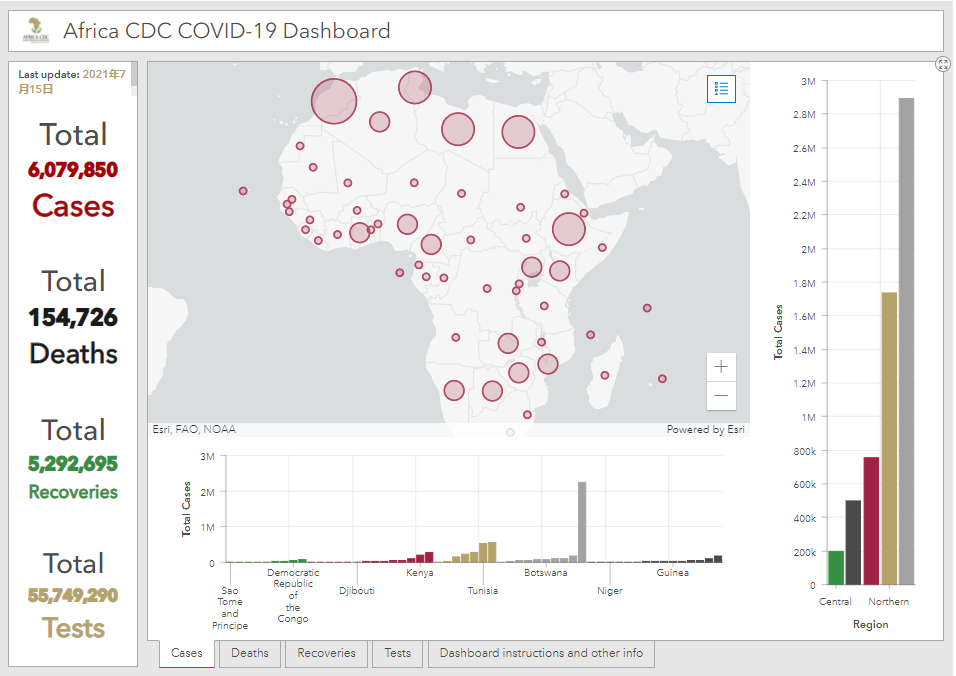The width and height of the screenshot is (956, 676).
Task: Select the tan Northern region bar
Action: point(888,438)
